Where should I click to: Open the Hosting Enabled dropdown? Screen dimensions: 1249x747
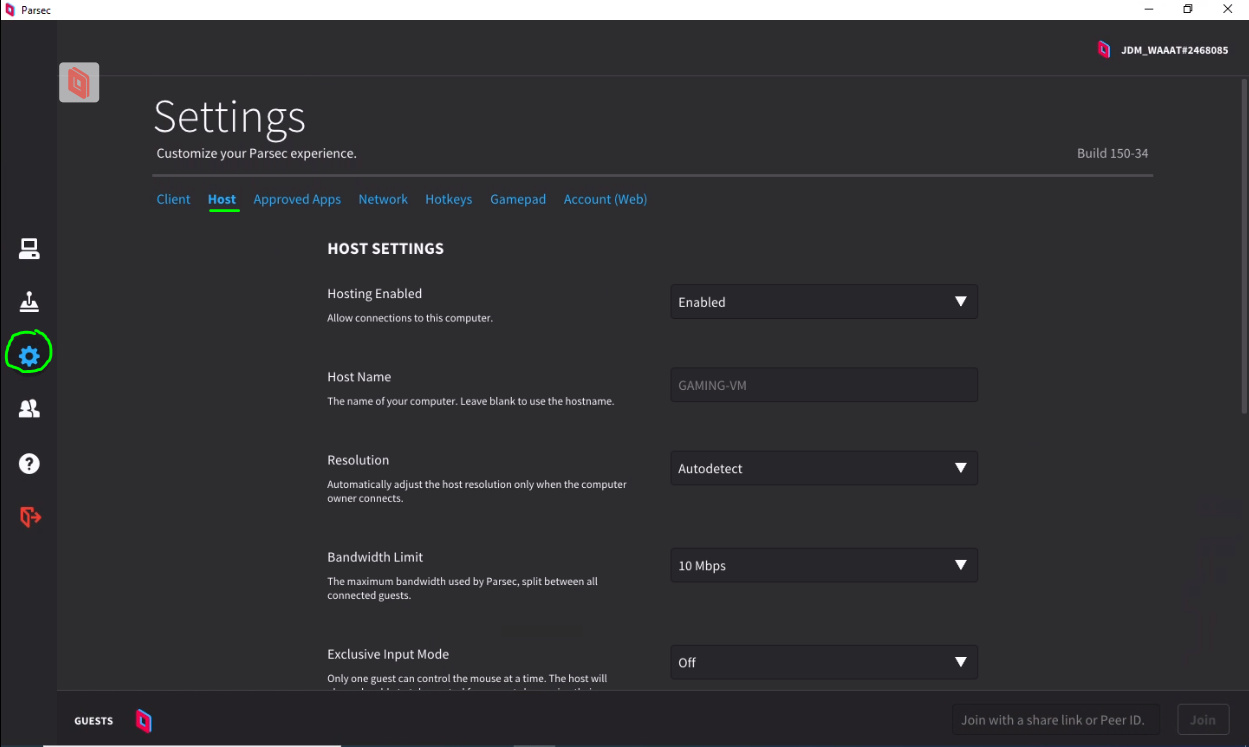pyautogui.click(x=824, y=302)
